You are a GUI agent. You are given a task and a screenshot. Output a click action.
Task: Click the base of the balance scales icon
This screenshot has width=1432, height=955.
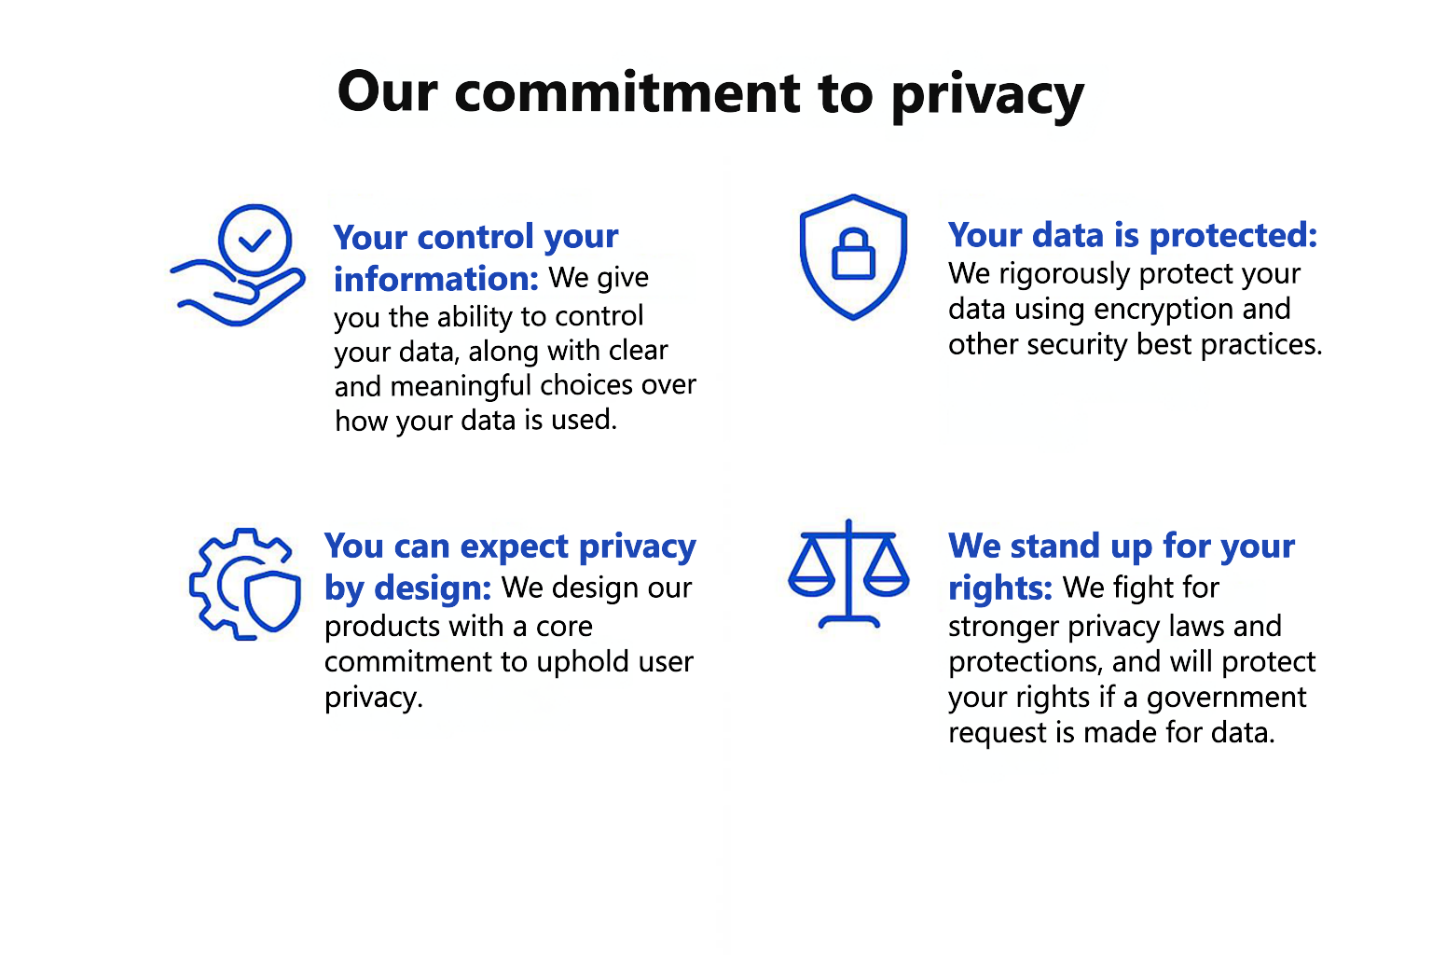[848, 622]
